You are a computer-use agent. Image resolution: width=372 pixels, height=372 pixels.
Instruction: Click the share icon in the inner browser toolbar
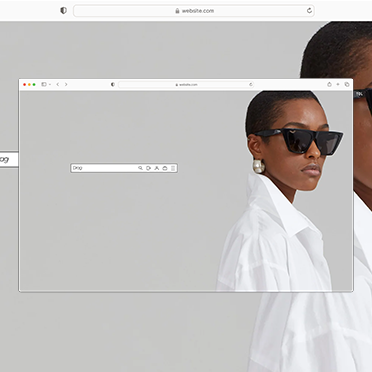coord(329,84)
